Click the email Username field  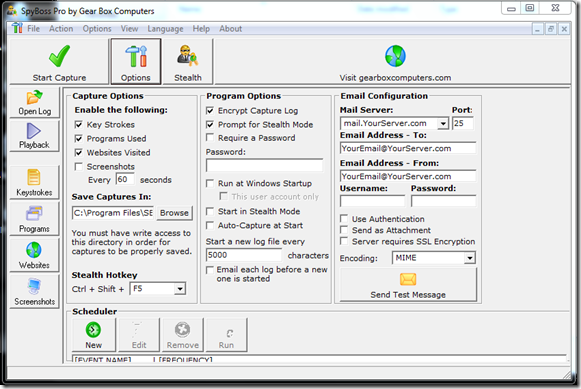372,201
